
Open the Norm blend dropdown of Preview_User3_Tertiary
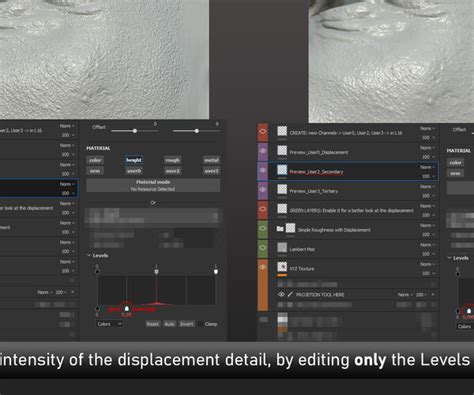427,186
